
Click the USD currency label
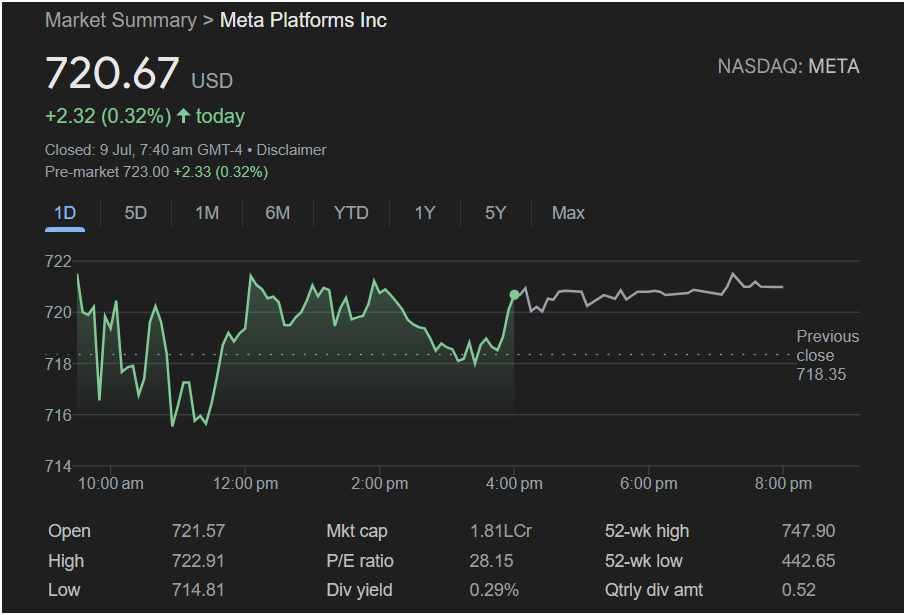[x=212, y=81]
